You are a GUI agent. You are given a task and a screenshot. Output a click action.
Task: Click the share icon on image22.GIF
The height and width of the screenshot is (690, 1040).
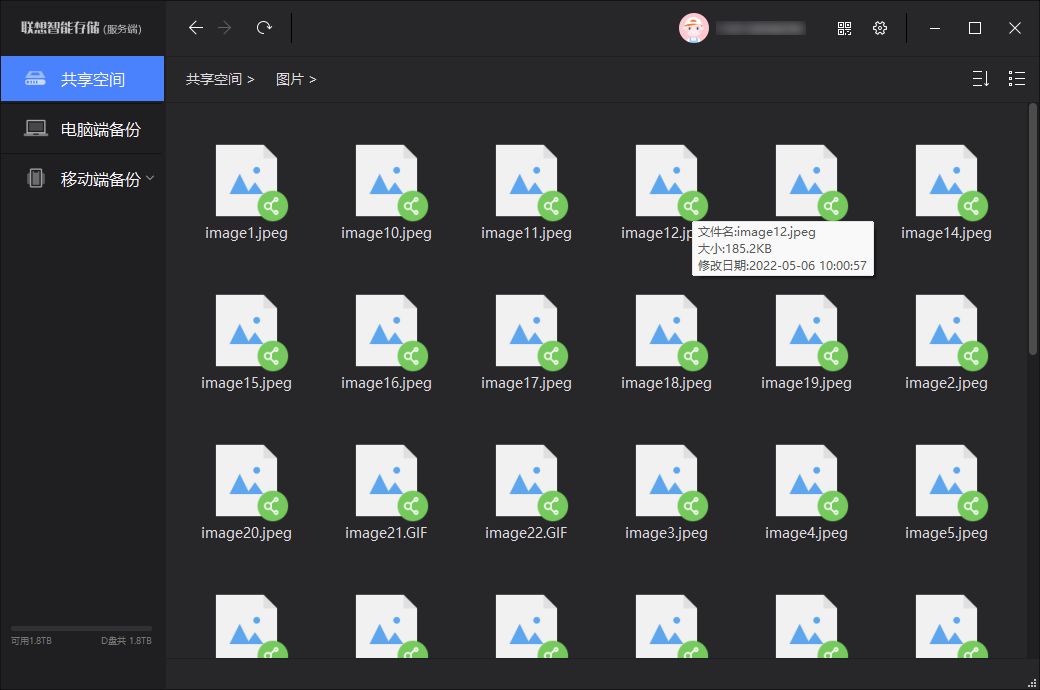pyautogui.click(x=553, y=506)
